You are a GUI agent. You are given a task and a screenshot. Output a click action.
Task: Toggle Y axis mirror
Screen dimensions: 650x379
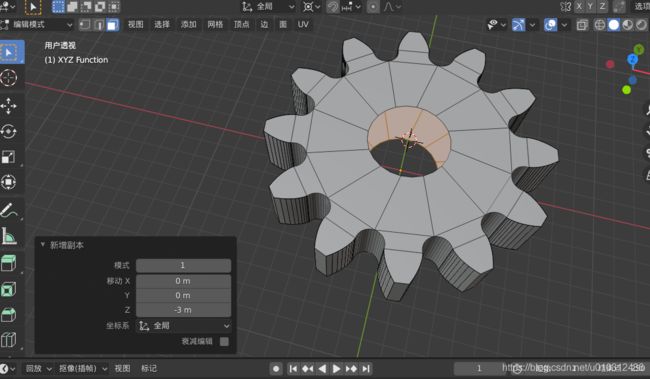pyautogui.click(x=591, y=7)
